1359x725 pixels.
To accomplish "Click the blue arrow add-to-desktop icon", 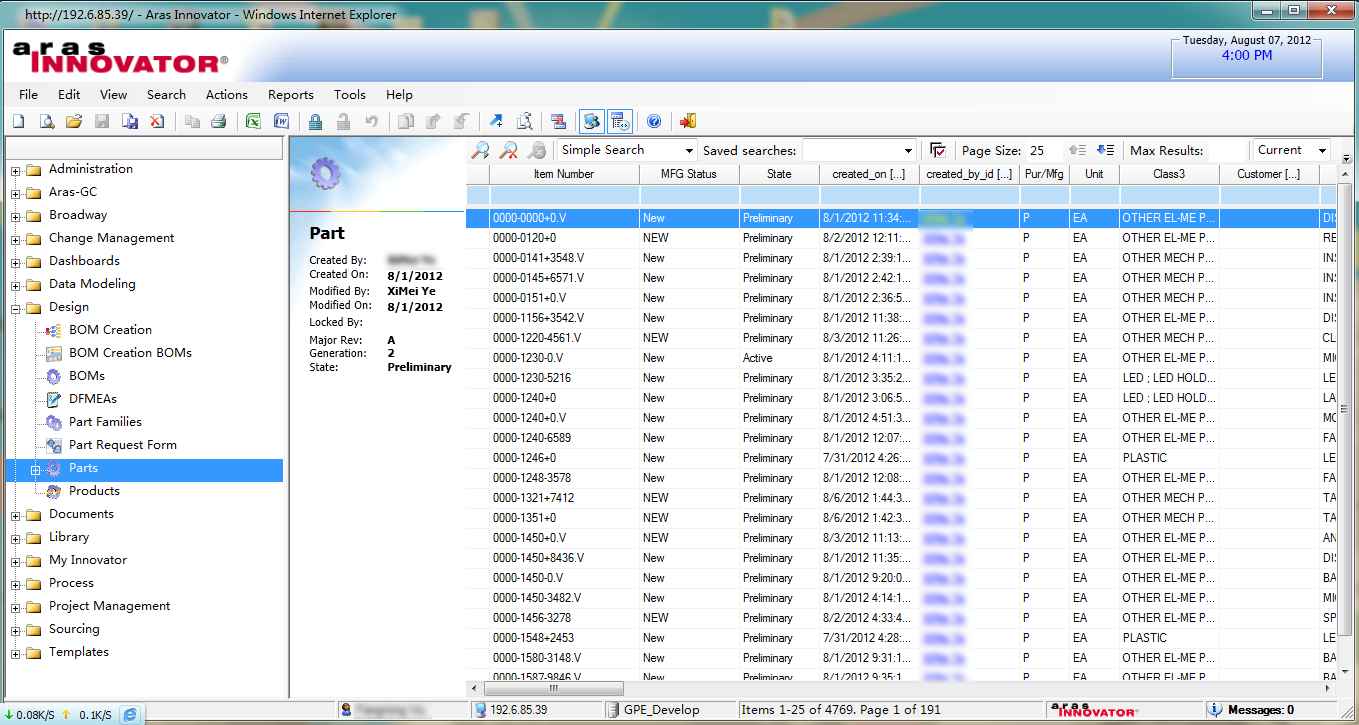I will pyautogui.click(x=496, y=122).
